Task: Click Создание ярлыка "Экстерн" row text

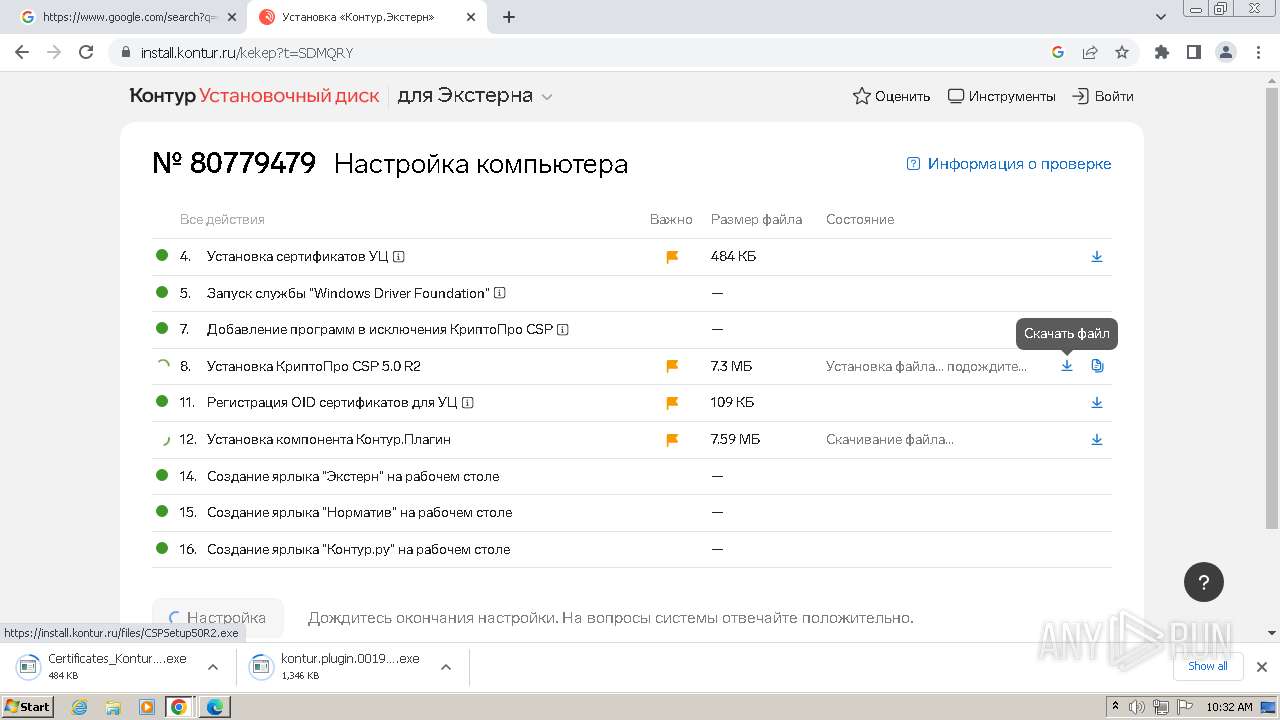Action: [353, 476]
